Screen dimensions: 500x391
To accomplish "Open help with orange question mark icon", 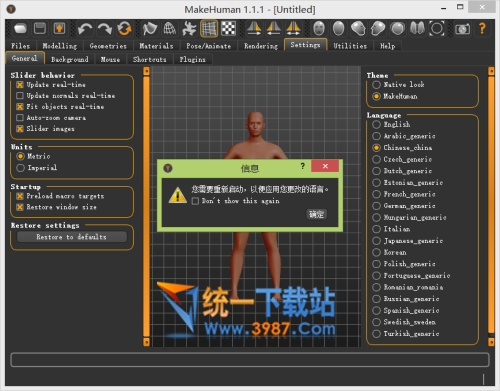I will pos(482,29).
